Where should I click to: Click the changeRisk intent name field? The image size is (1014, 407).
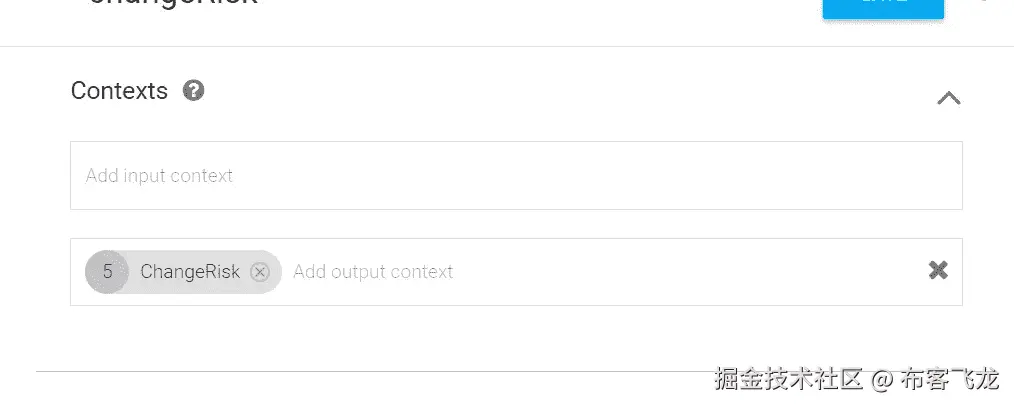(172, 4)
